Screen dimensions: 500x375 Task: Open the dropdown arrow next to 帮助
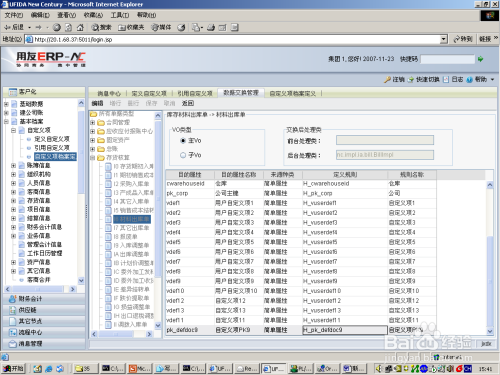pyautogui.click(x=492, y=79)
